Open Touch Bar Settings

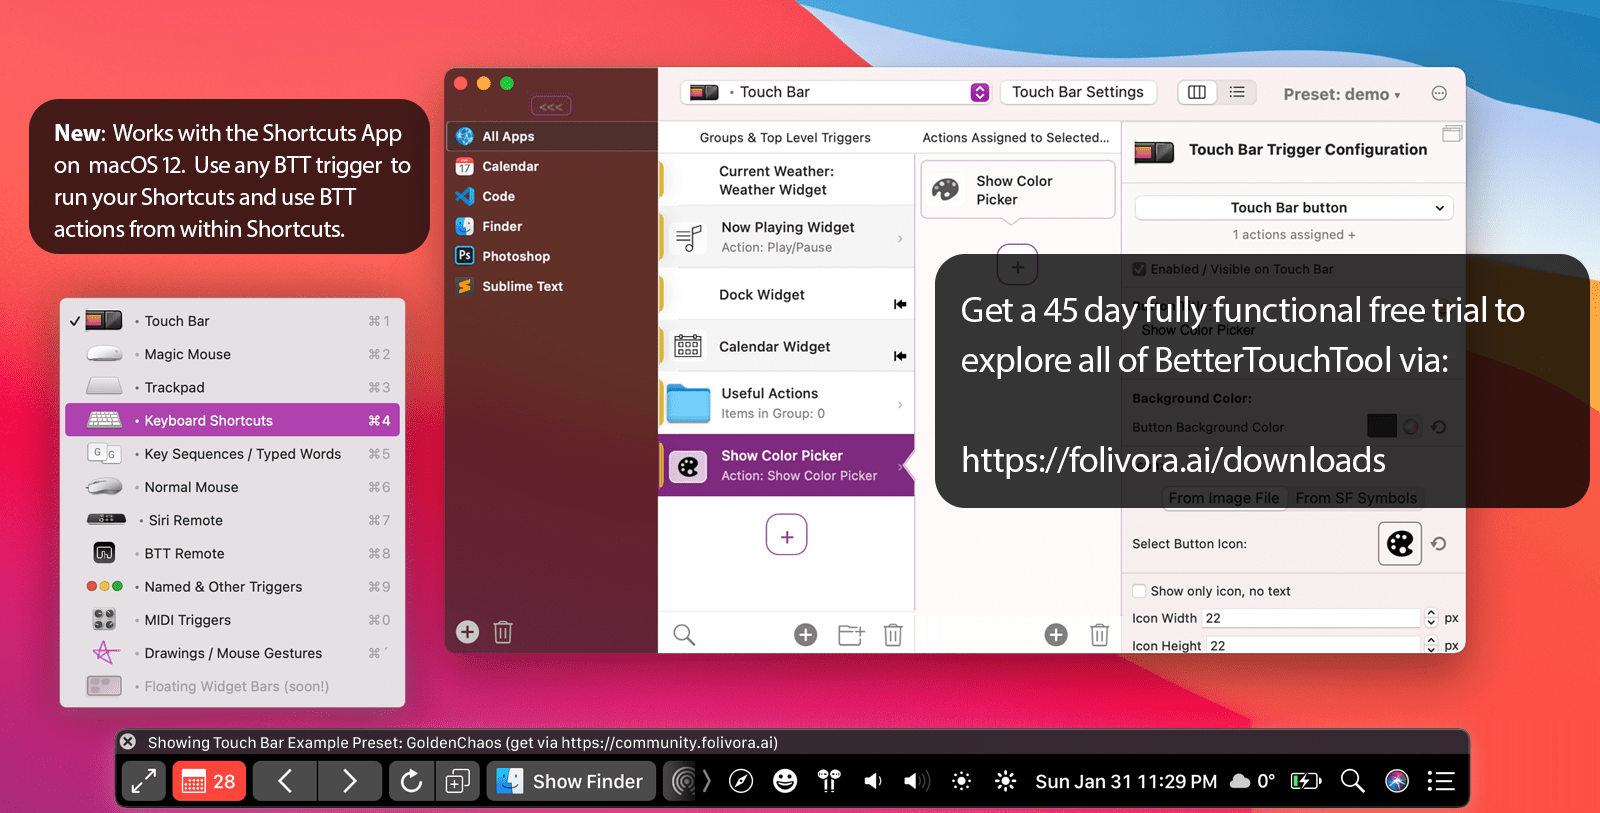(x=1078, y=92)
